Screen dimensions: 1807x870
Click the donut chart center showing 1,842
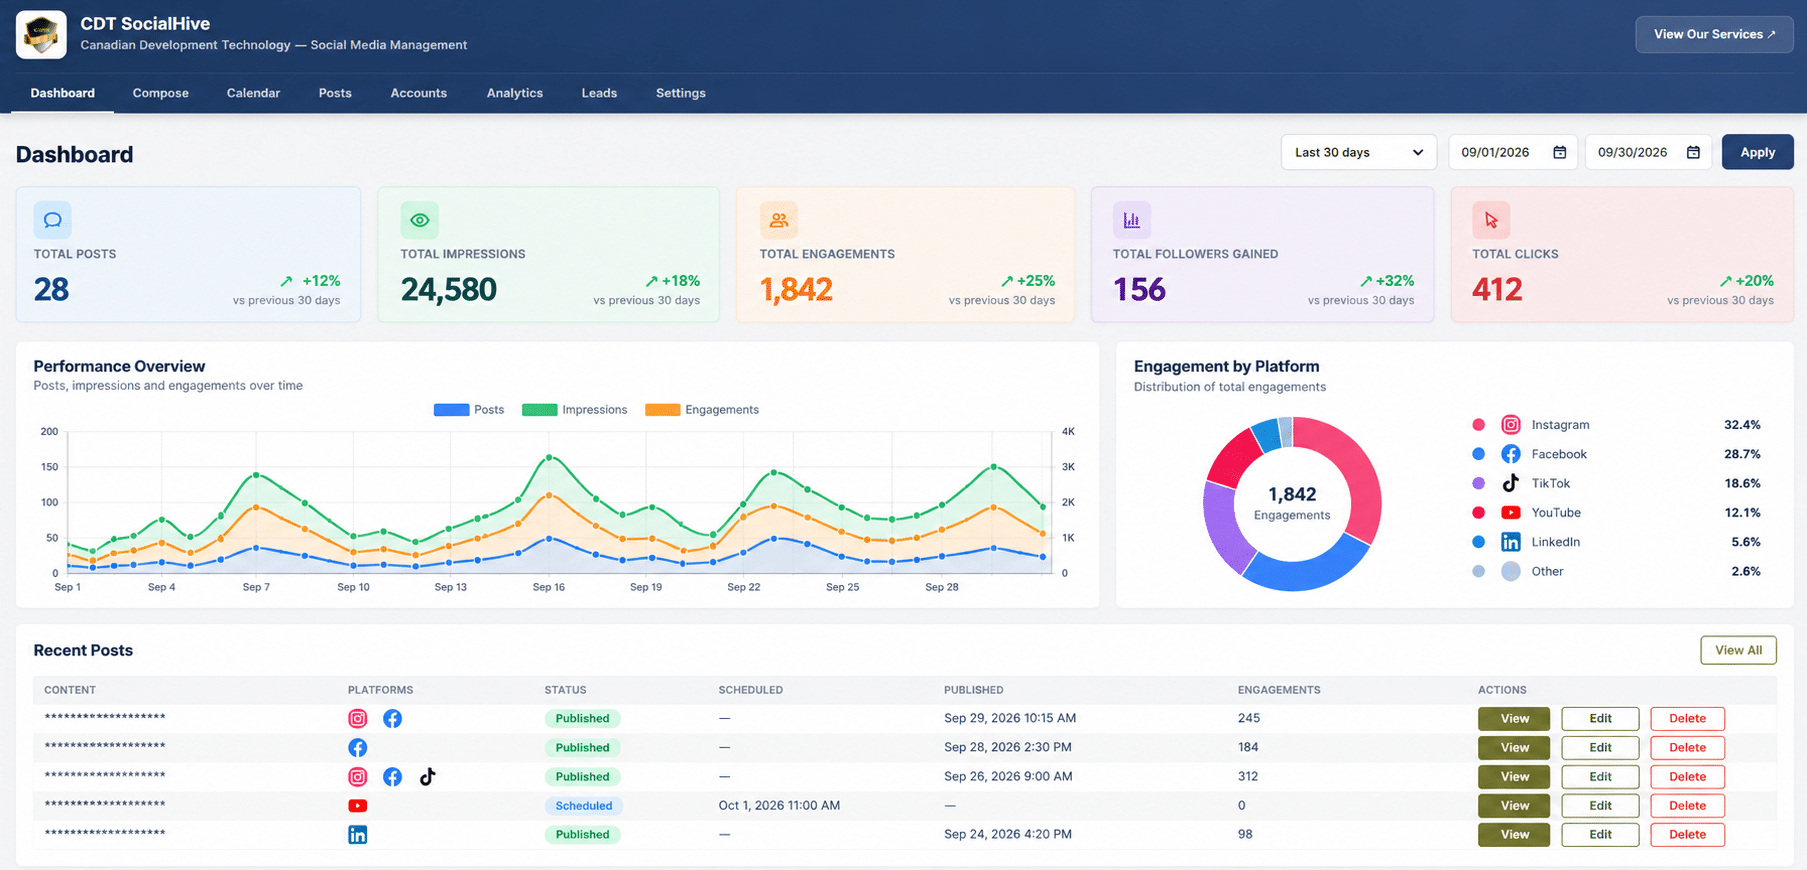tap(1292, 503)
